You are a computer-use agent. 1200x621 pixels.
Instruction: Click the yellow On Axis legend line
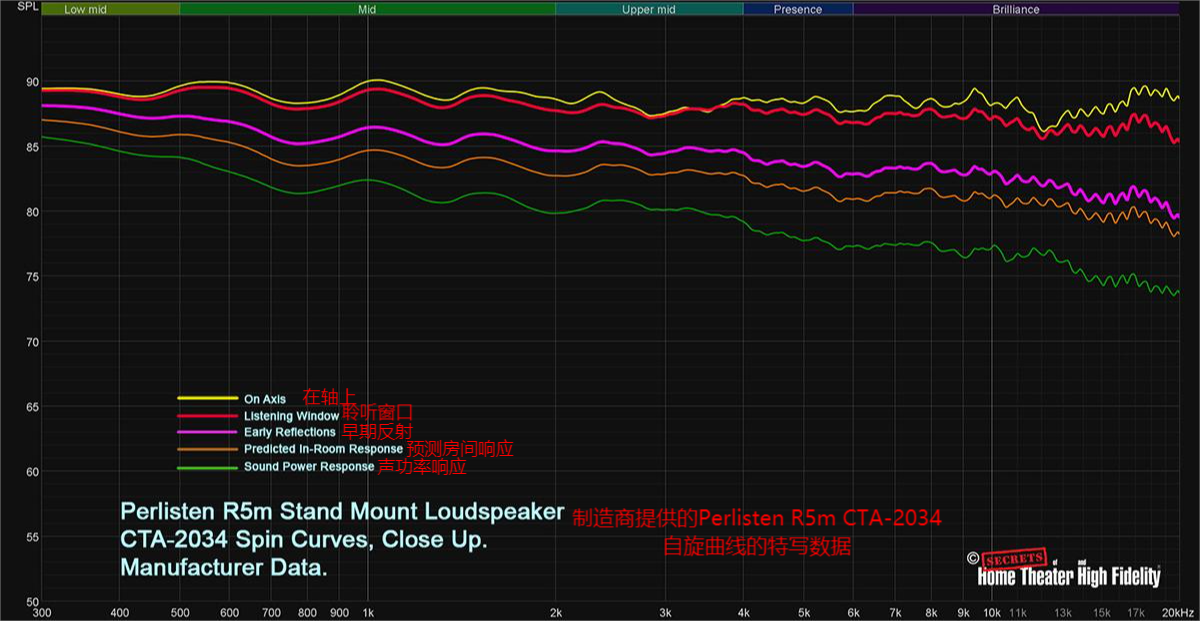(x=207, y=399)
